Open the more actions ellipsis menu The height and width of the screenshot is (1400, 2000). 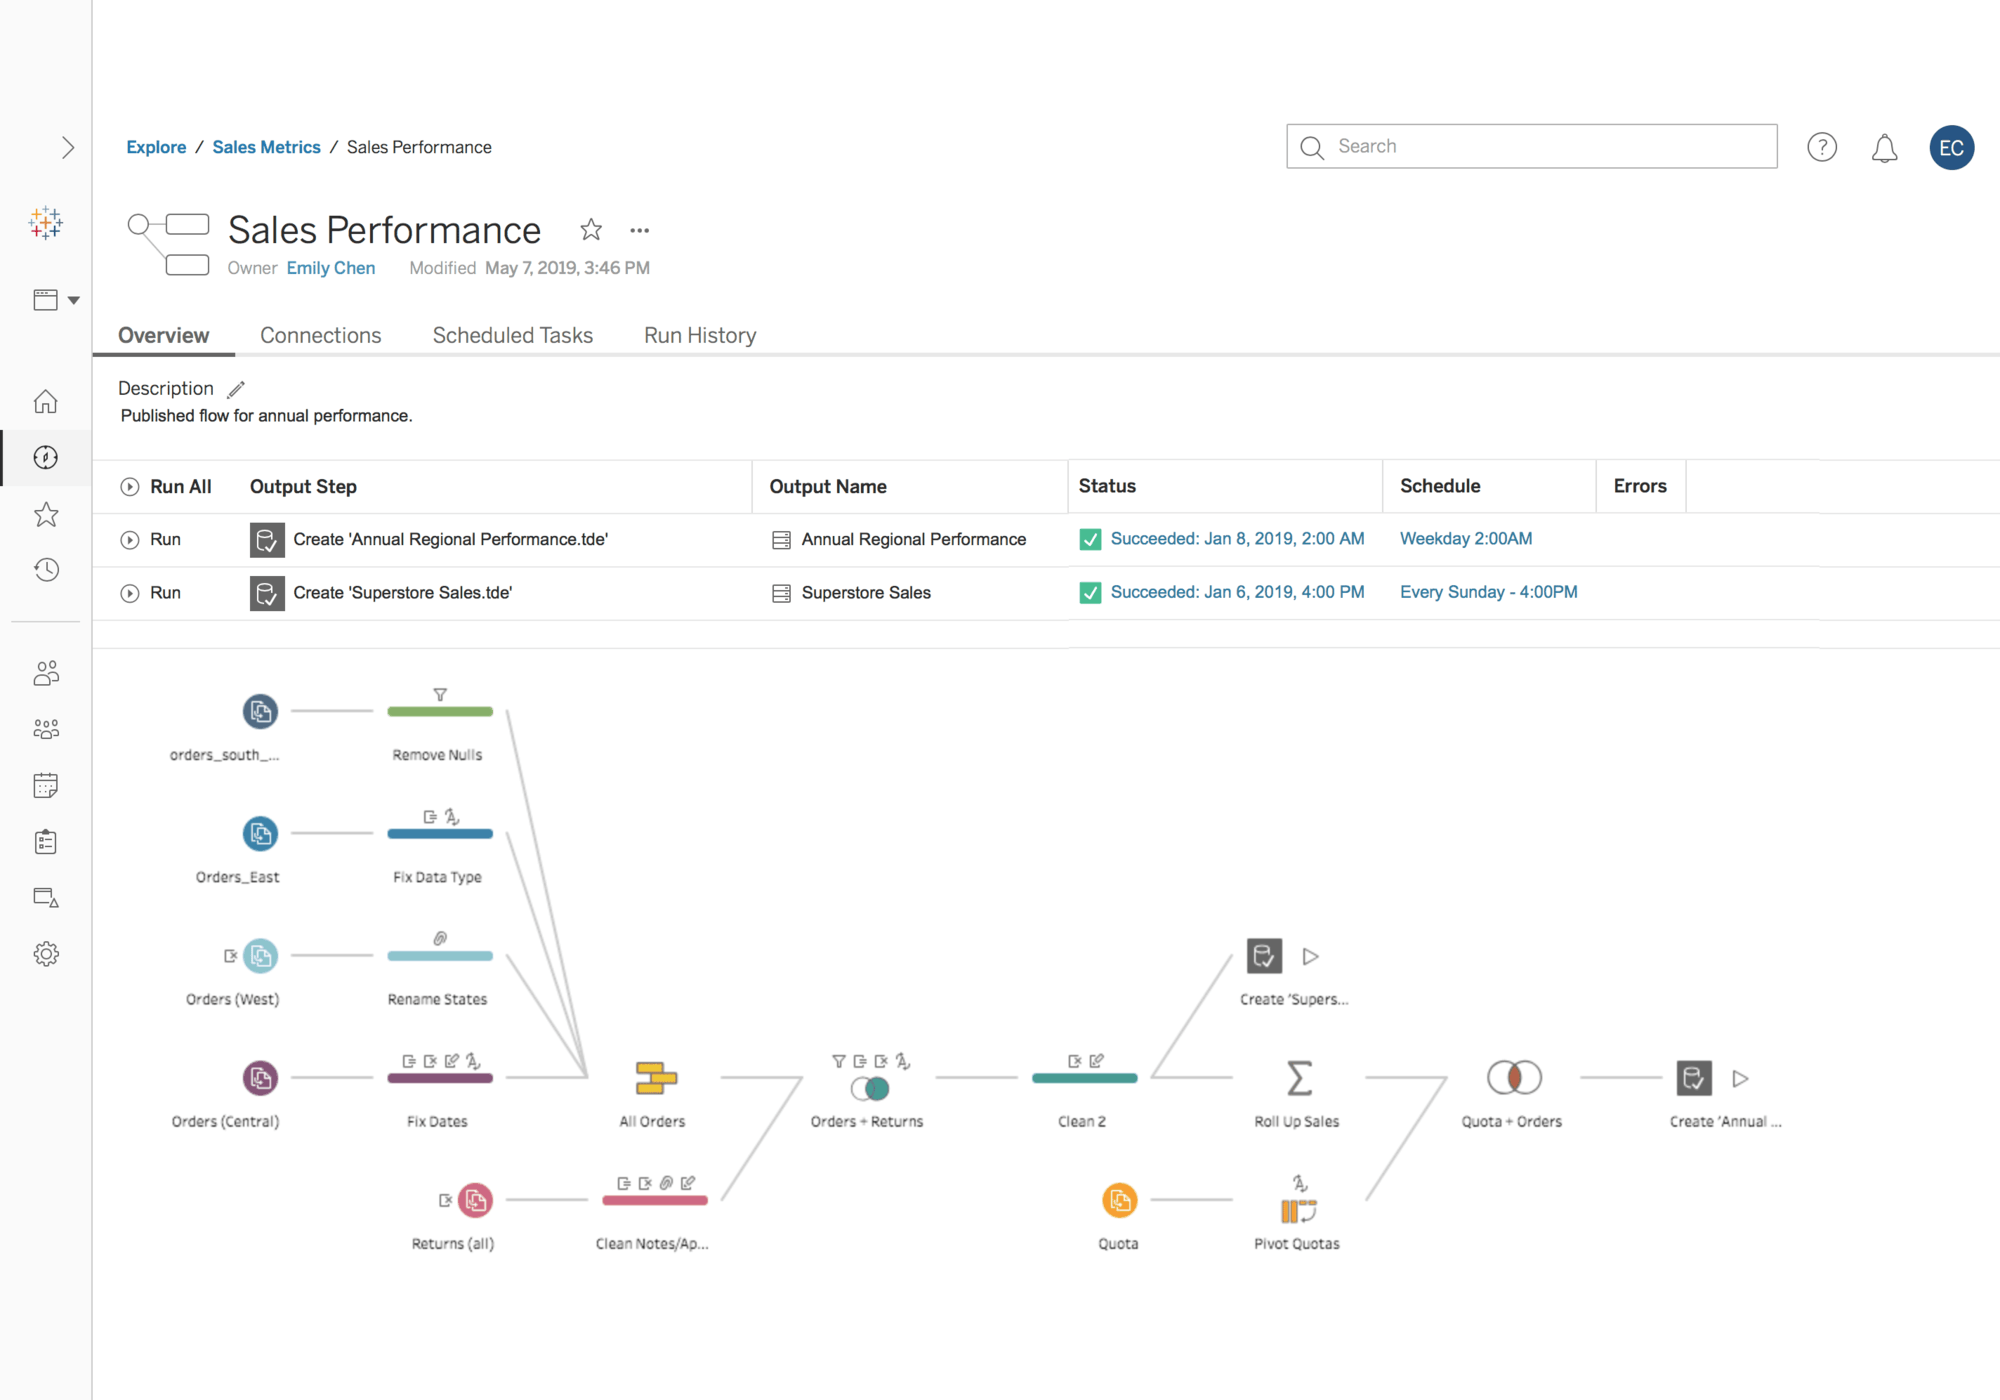[x=640, y=231]
